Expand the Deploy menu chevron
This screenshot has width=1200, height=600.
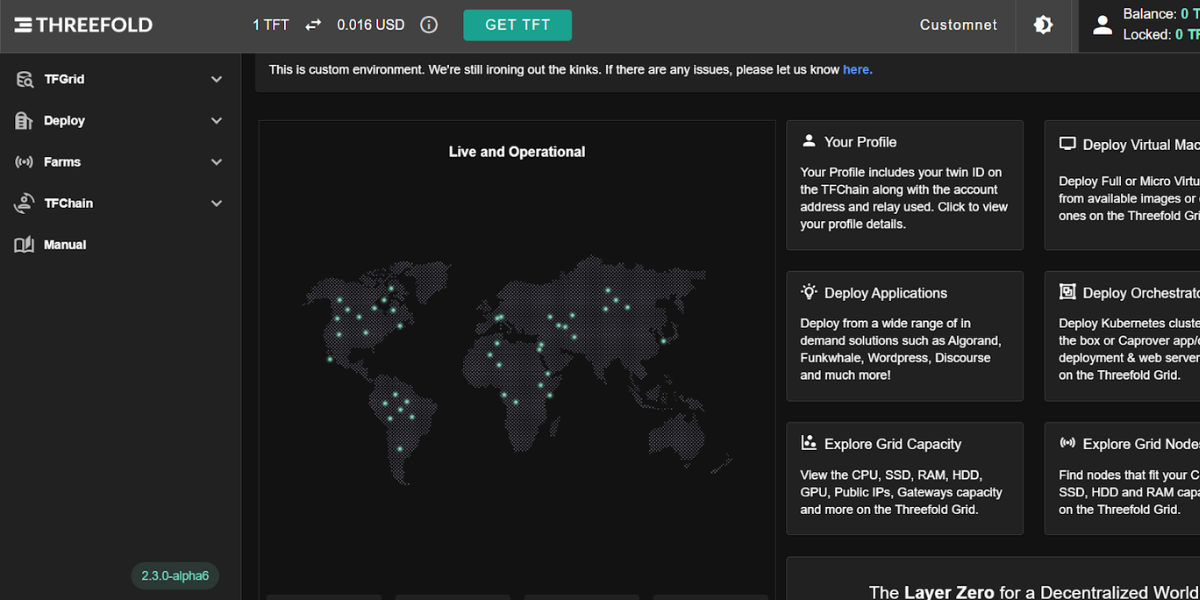[217, 121]
